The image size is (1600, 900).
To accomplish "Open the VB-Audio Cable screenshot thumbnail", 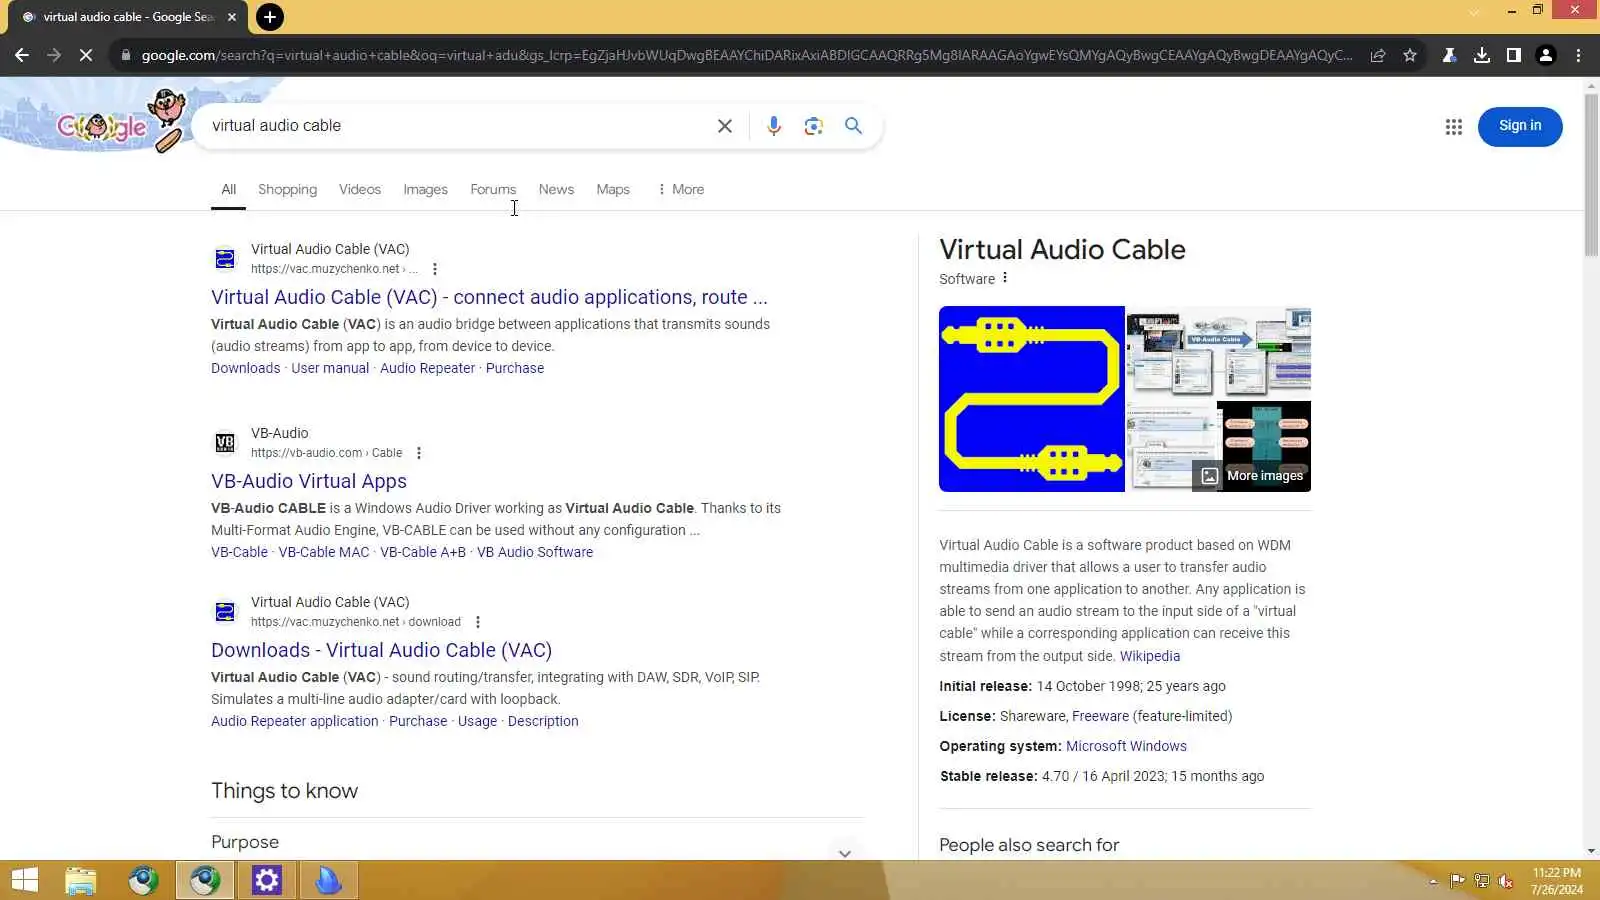I will coord(1219,352).
